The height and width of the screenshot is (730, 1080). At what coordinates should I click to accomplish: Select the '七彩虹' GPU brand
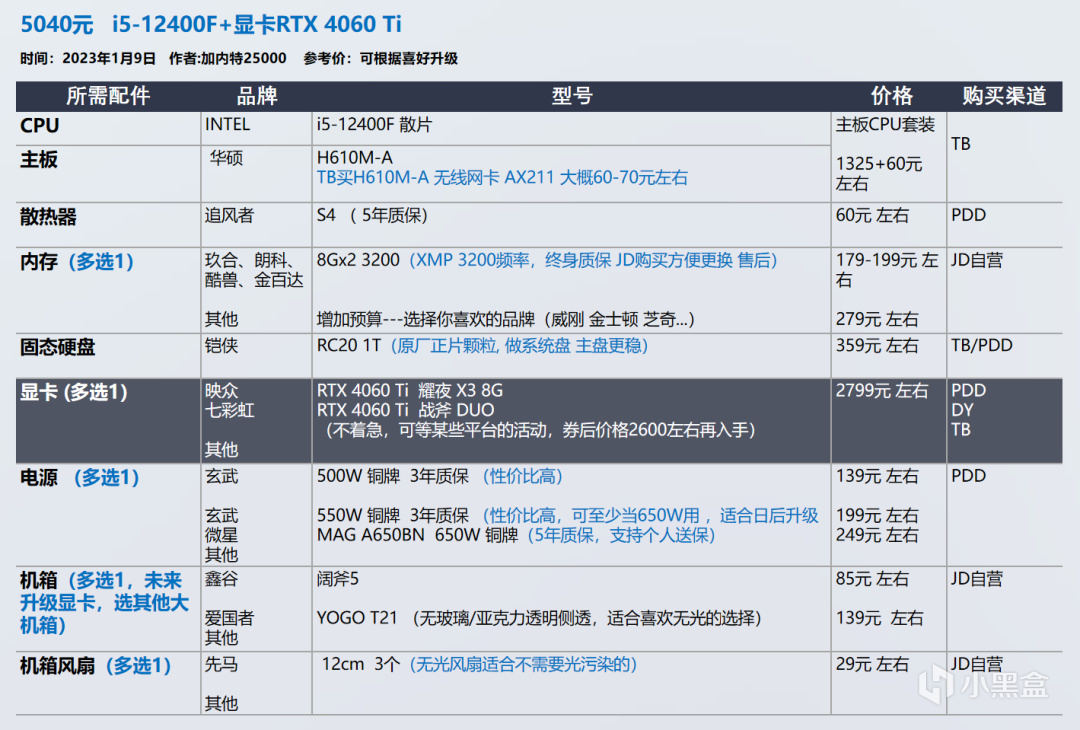(229, 410)
